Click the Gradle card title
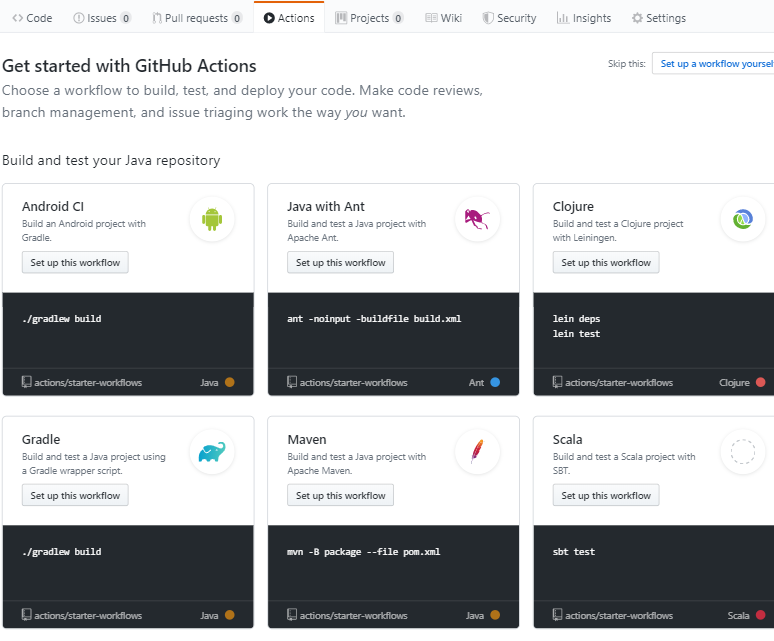The height and width of the screenshot is (641, 774). (x=41, y=439)
